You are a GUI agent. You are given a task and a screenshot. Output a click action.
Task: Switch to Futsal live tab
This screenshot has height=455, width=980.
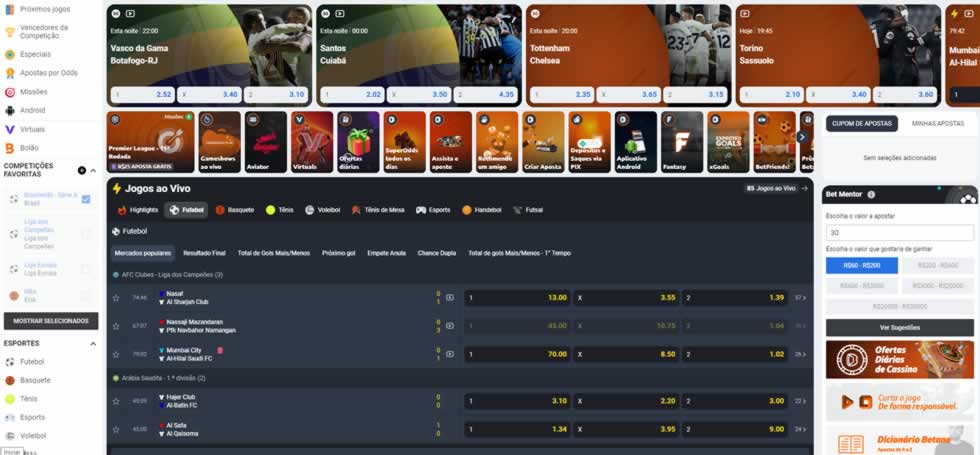click(528, 210)
